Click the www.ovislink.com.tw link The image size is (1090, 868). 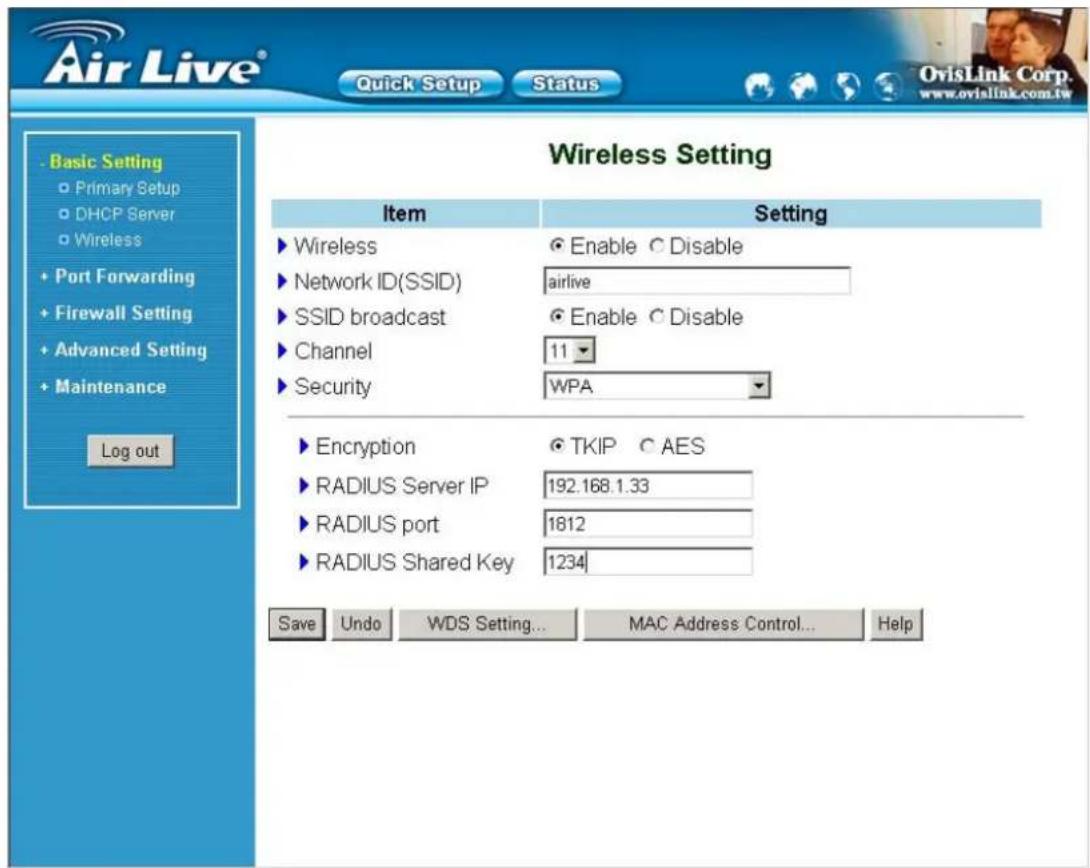[995, 94]
